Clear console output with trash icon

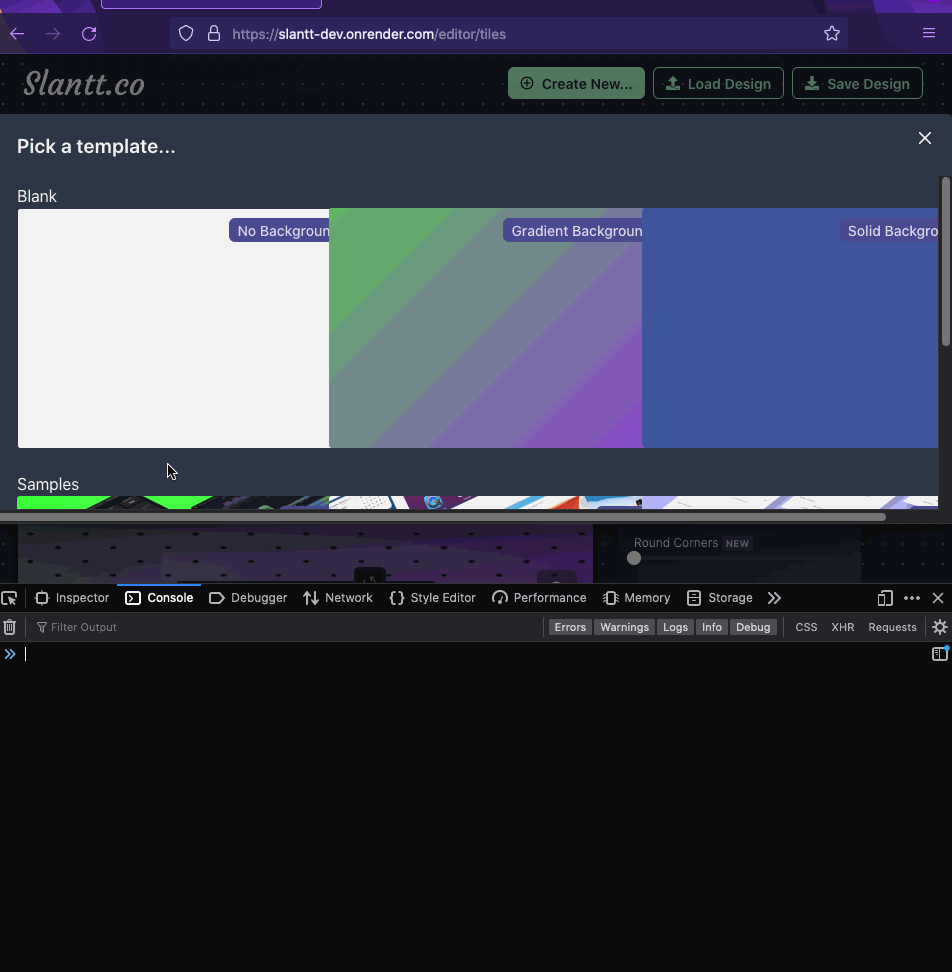pyautogui.click(x=9, y=627)
